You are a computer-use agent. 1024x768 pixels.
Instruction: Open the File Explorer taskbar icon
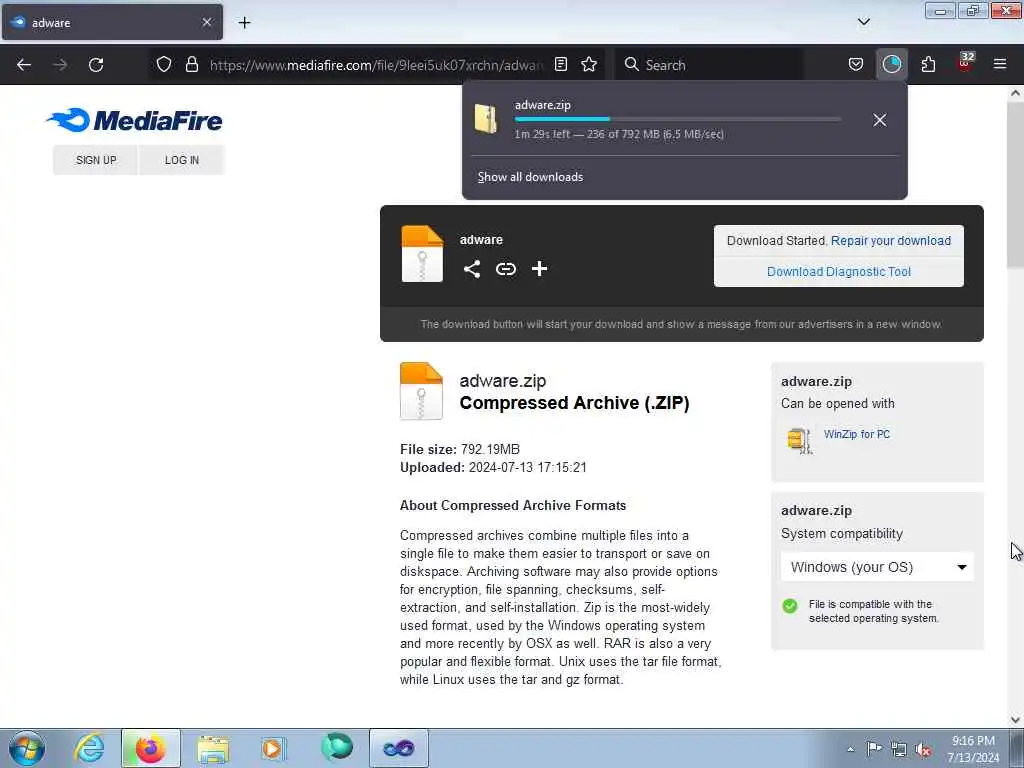click(x=212, y=749)
